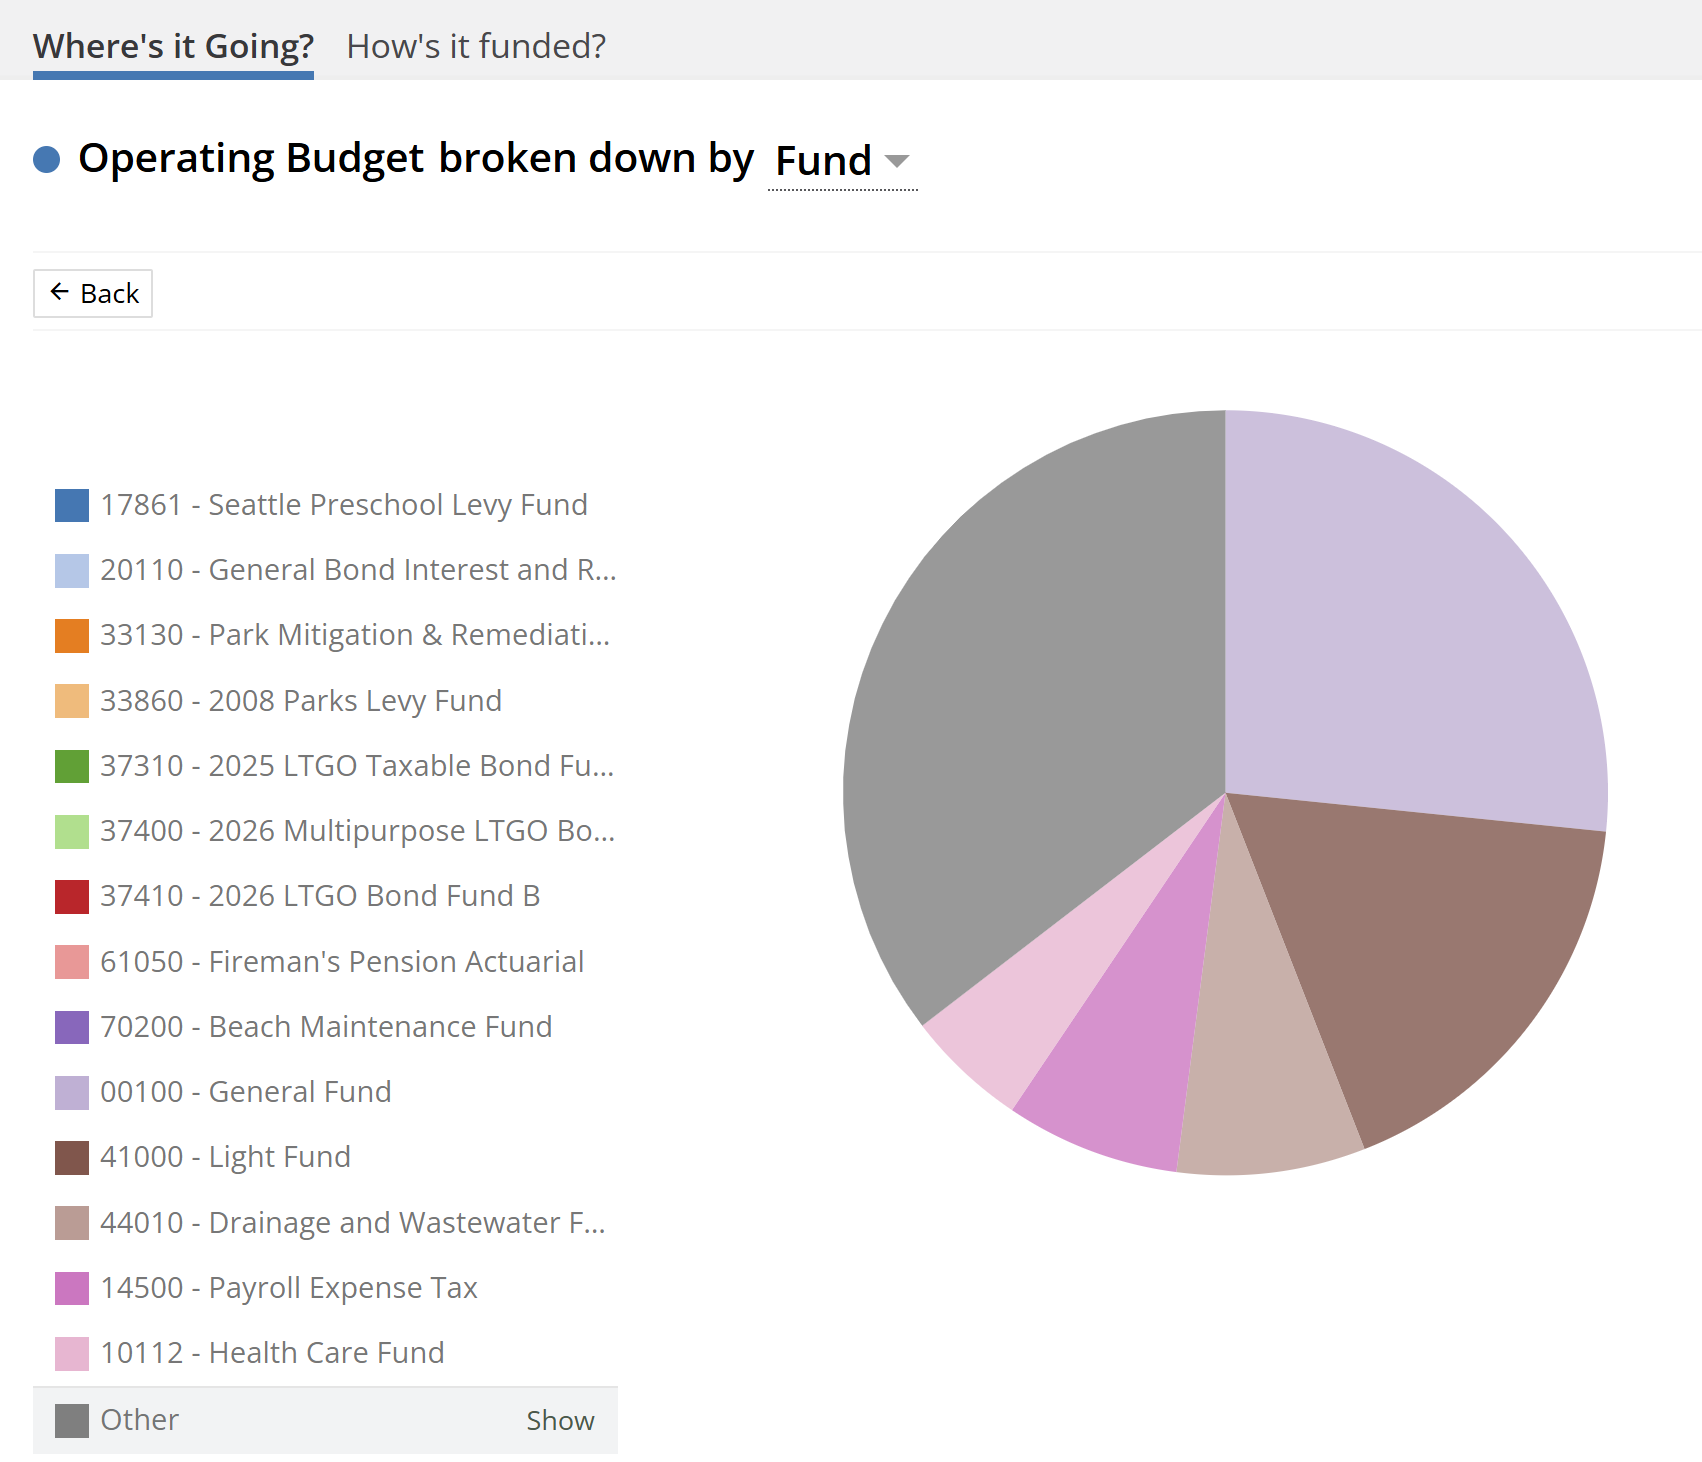Click the Health Care Fund pink swatch
The width and height of the screenshot is (1702, 1462).
coord(72,1354)
